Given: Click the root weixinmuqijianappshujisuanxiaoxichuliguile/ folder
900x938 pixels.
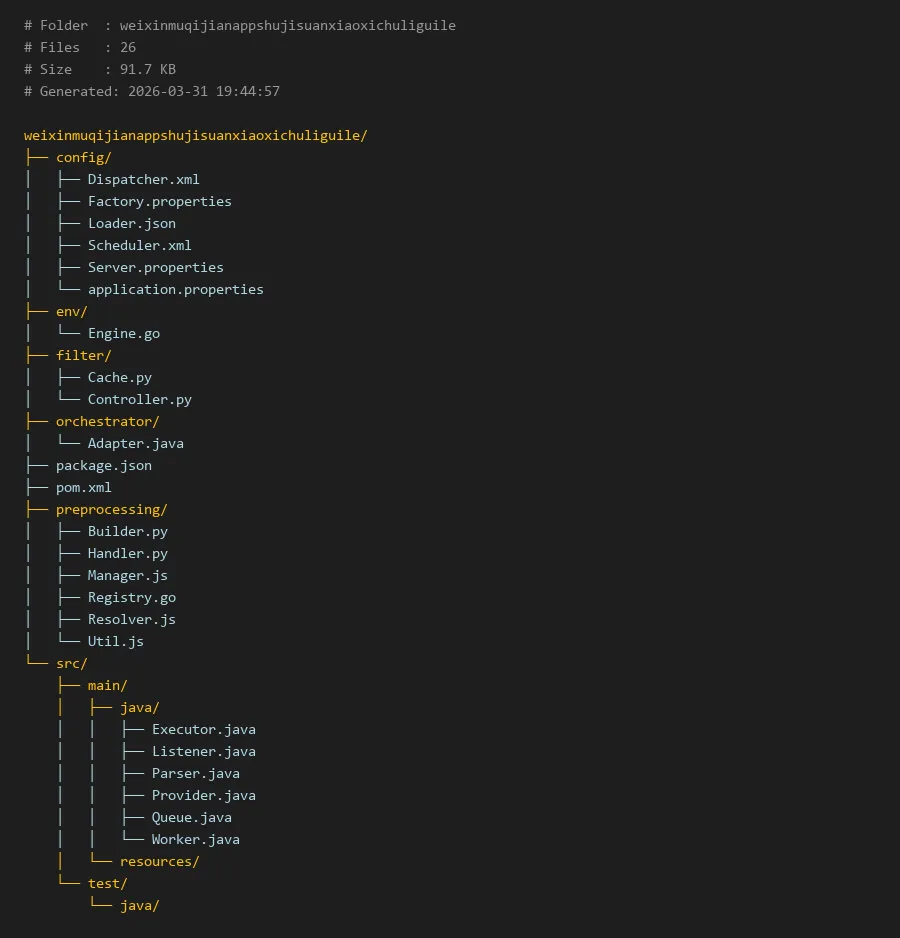Looking at the screenshot, I should 195,135.
